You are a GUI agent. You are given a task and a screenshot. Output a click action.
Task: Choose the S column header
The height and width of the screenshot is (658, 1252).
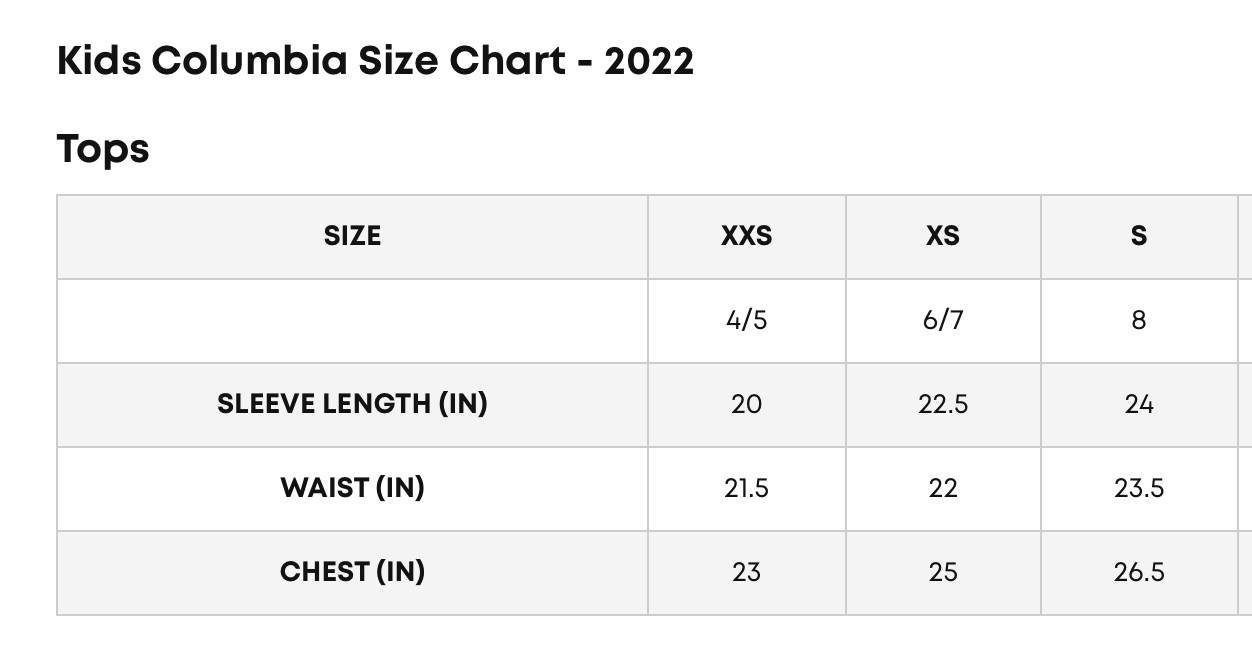point(1138,236)
